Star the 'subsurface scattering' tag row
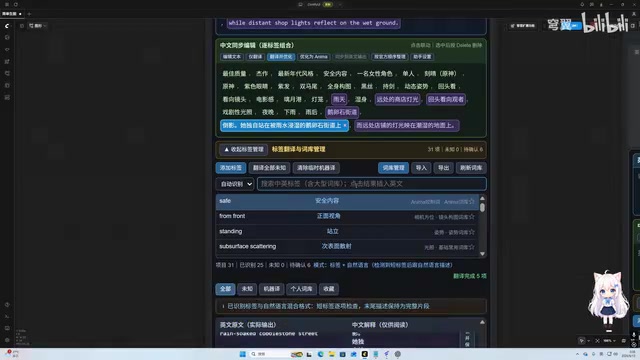 (472, 247)
